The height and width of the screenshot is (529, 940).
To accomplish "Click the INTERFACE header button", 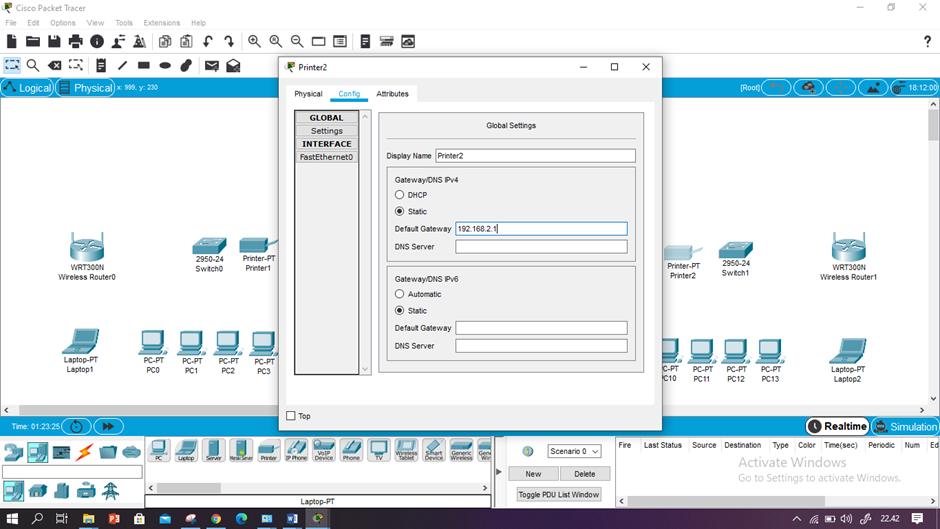I will pyautogui.click(x=327, y=144).
